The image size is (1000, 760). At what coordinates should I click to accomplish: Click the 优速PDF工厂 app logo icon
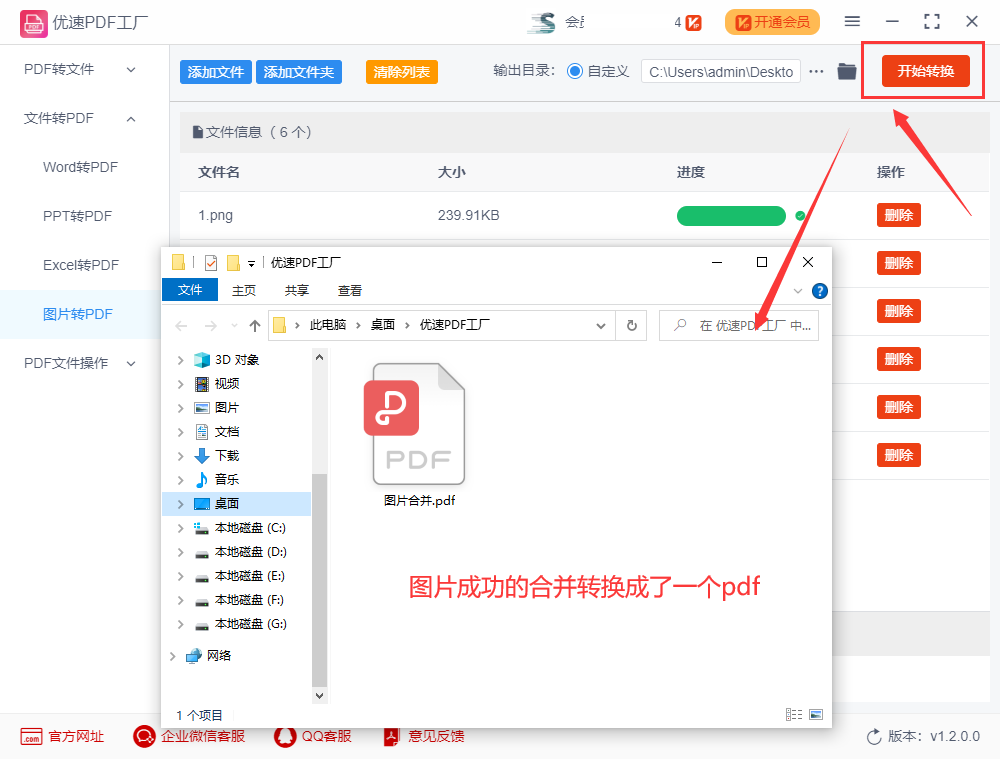click(33, 24)
